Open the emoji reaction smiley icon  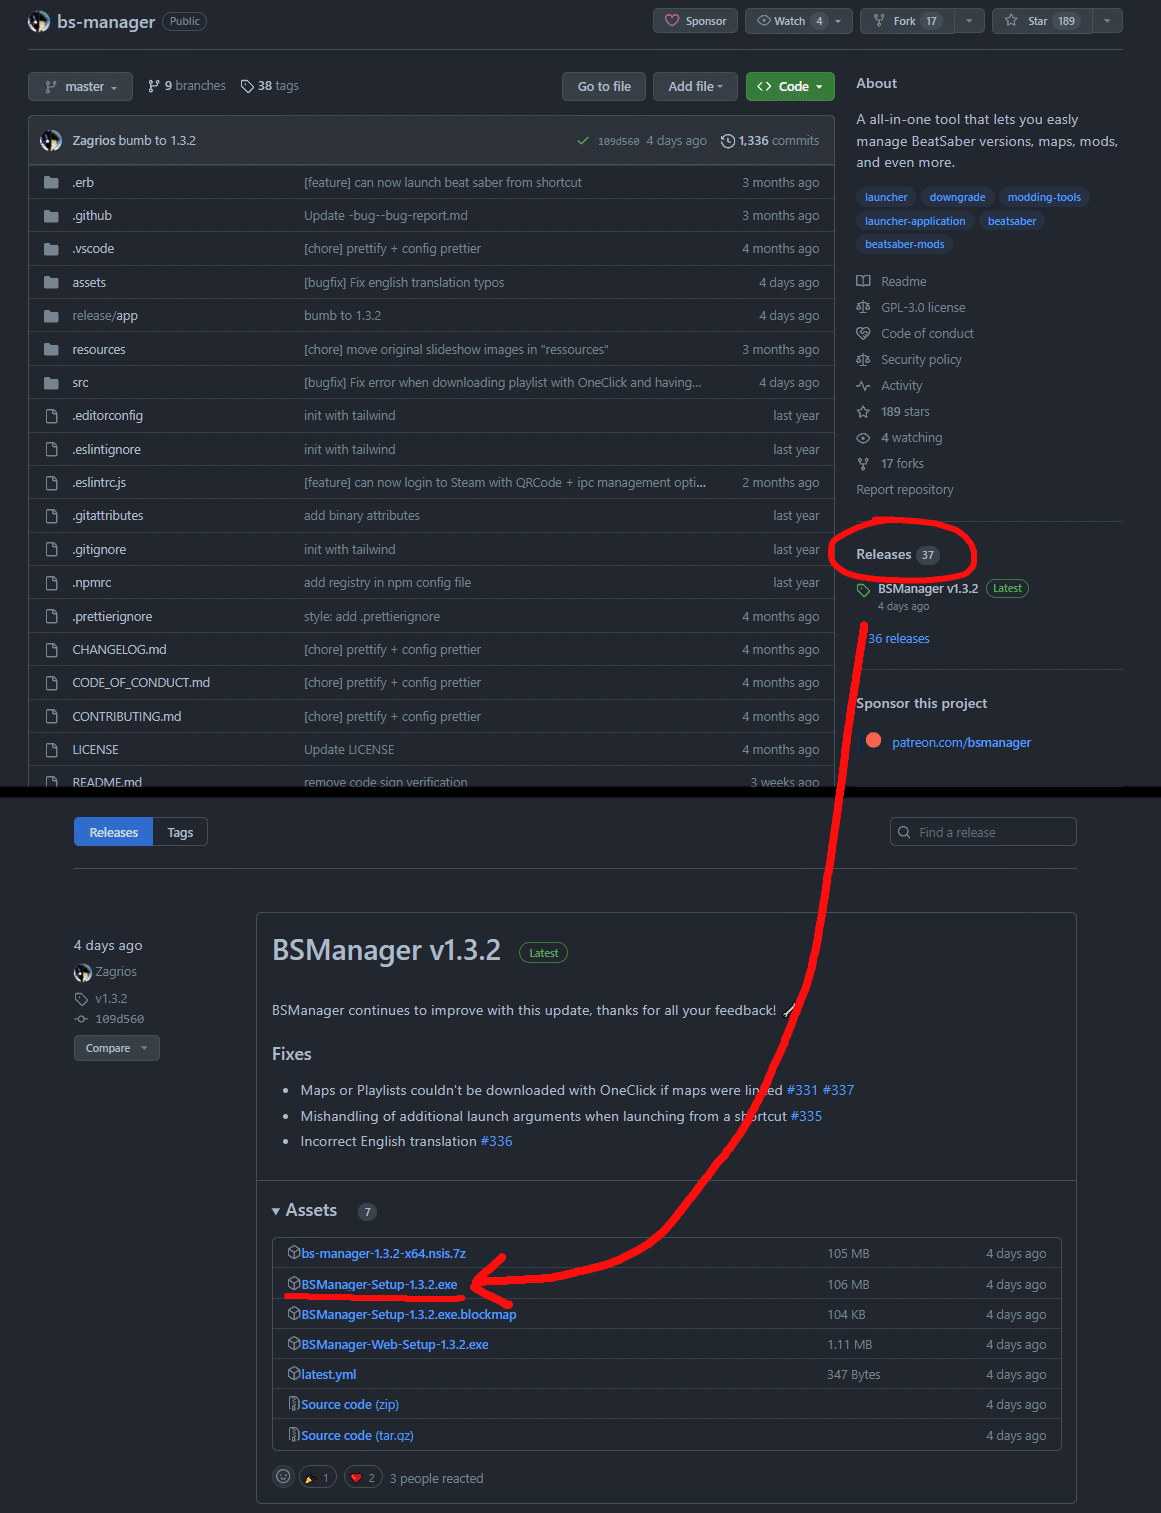pyautogui.click(x=283, y=1477)
